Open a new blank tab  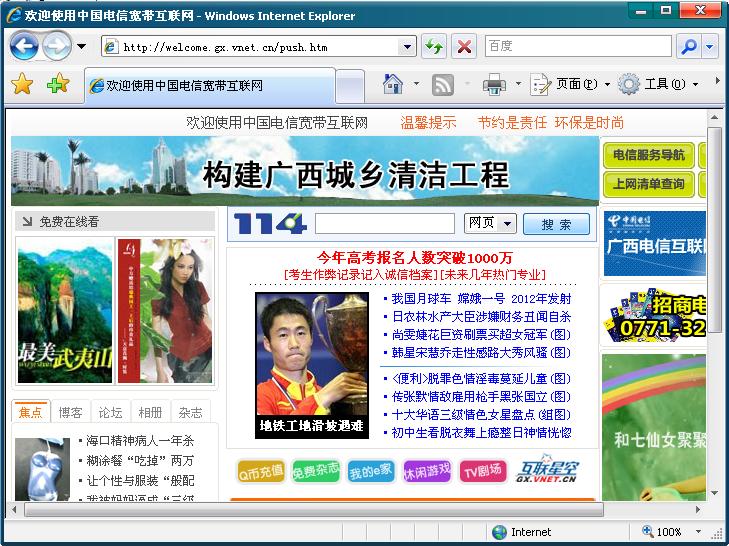(350, 86)
